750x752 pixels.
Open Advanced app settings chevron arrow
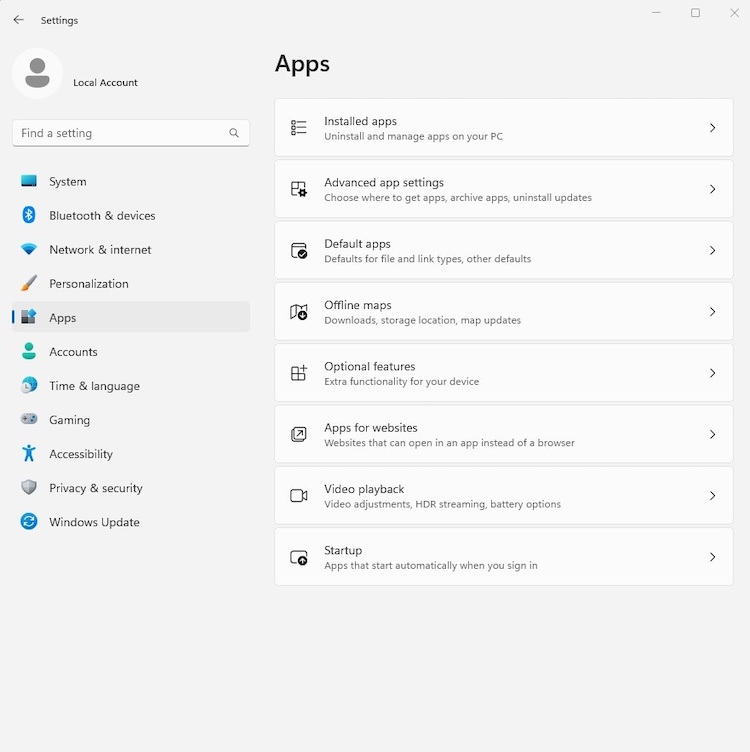tap(713, 189)
